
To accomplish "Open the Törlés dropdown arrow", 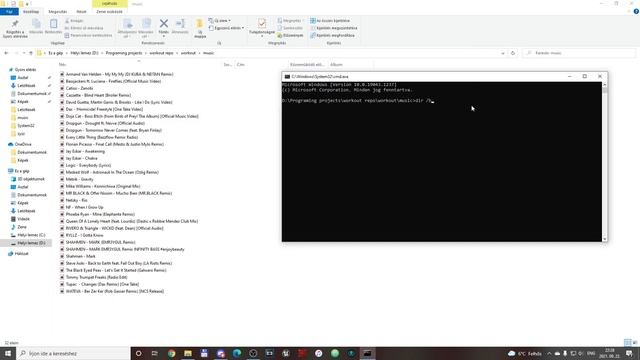I will (164, 36).
